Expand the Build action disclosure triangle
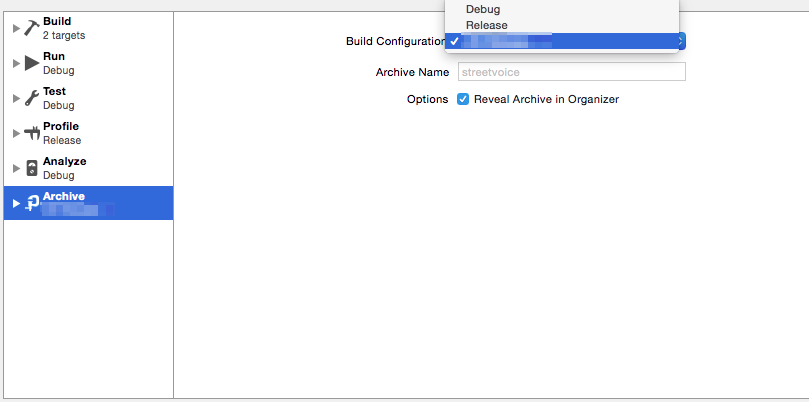This screenshot has width=809, height=402. [16, 28]
